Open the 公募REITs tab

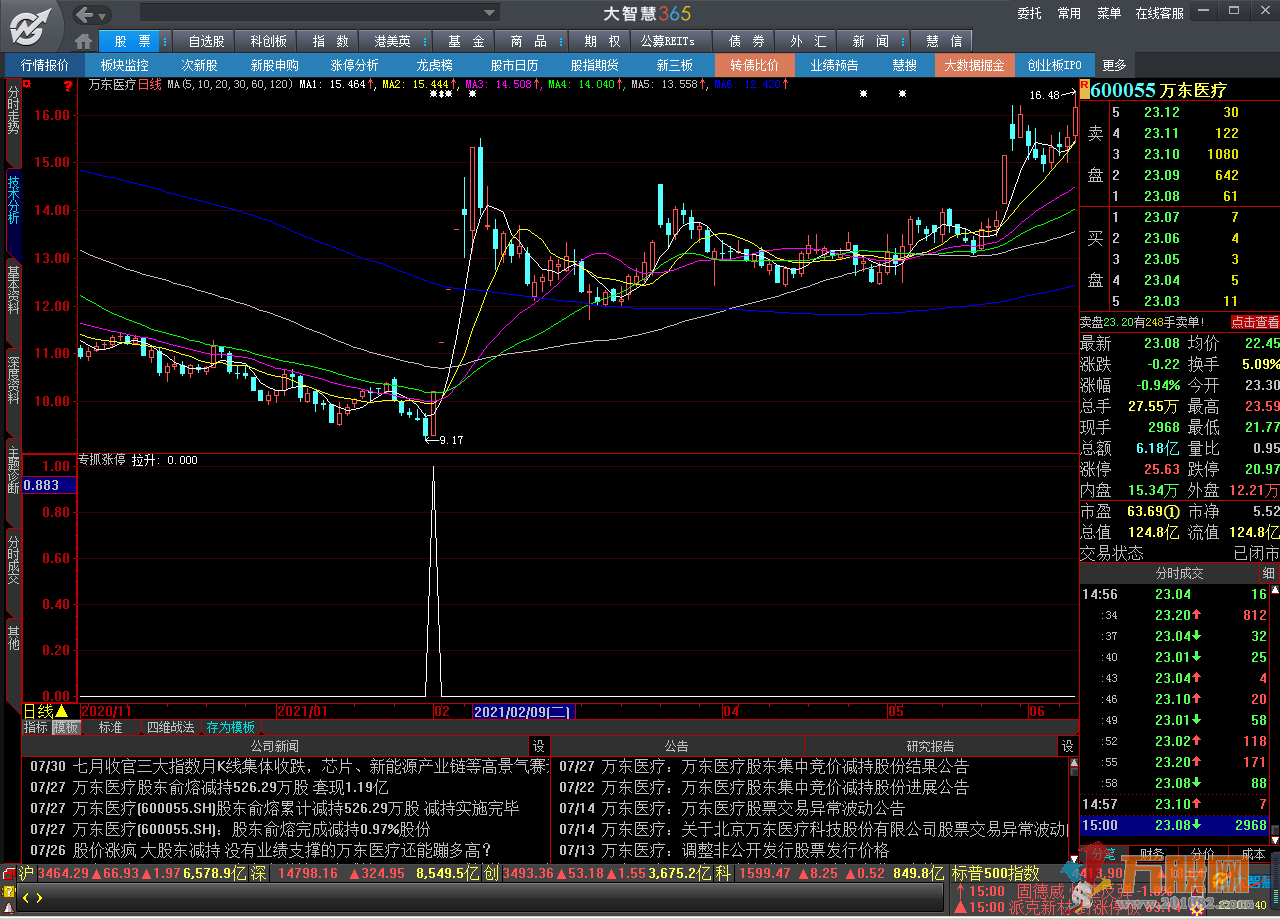(668, 41)
